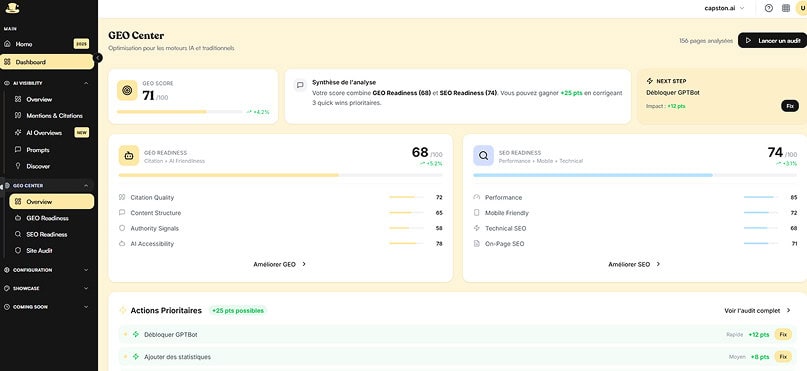Open the capston.ai workspace dropdown

click(725, 8)
